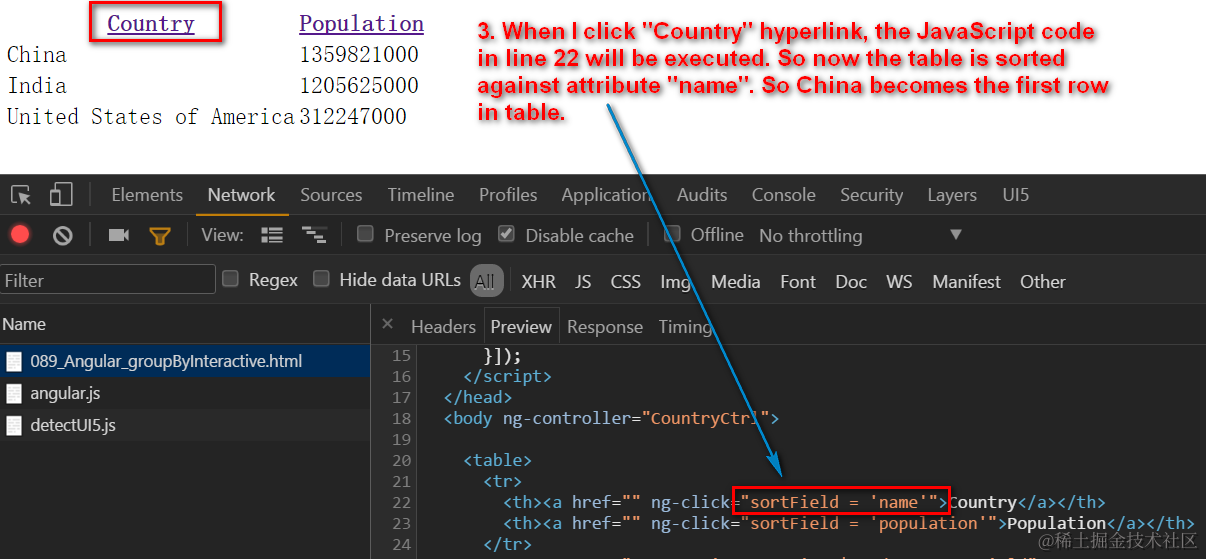
Task: Show the Headers tab of request
Action: click(x=443, y=327)
